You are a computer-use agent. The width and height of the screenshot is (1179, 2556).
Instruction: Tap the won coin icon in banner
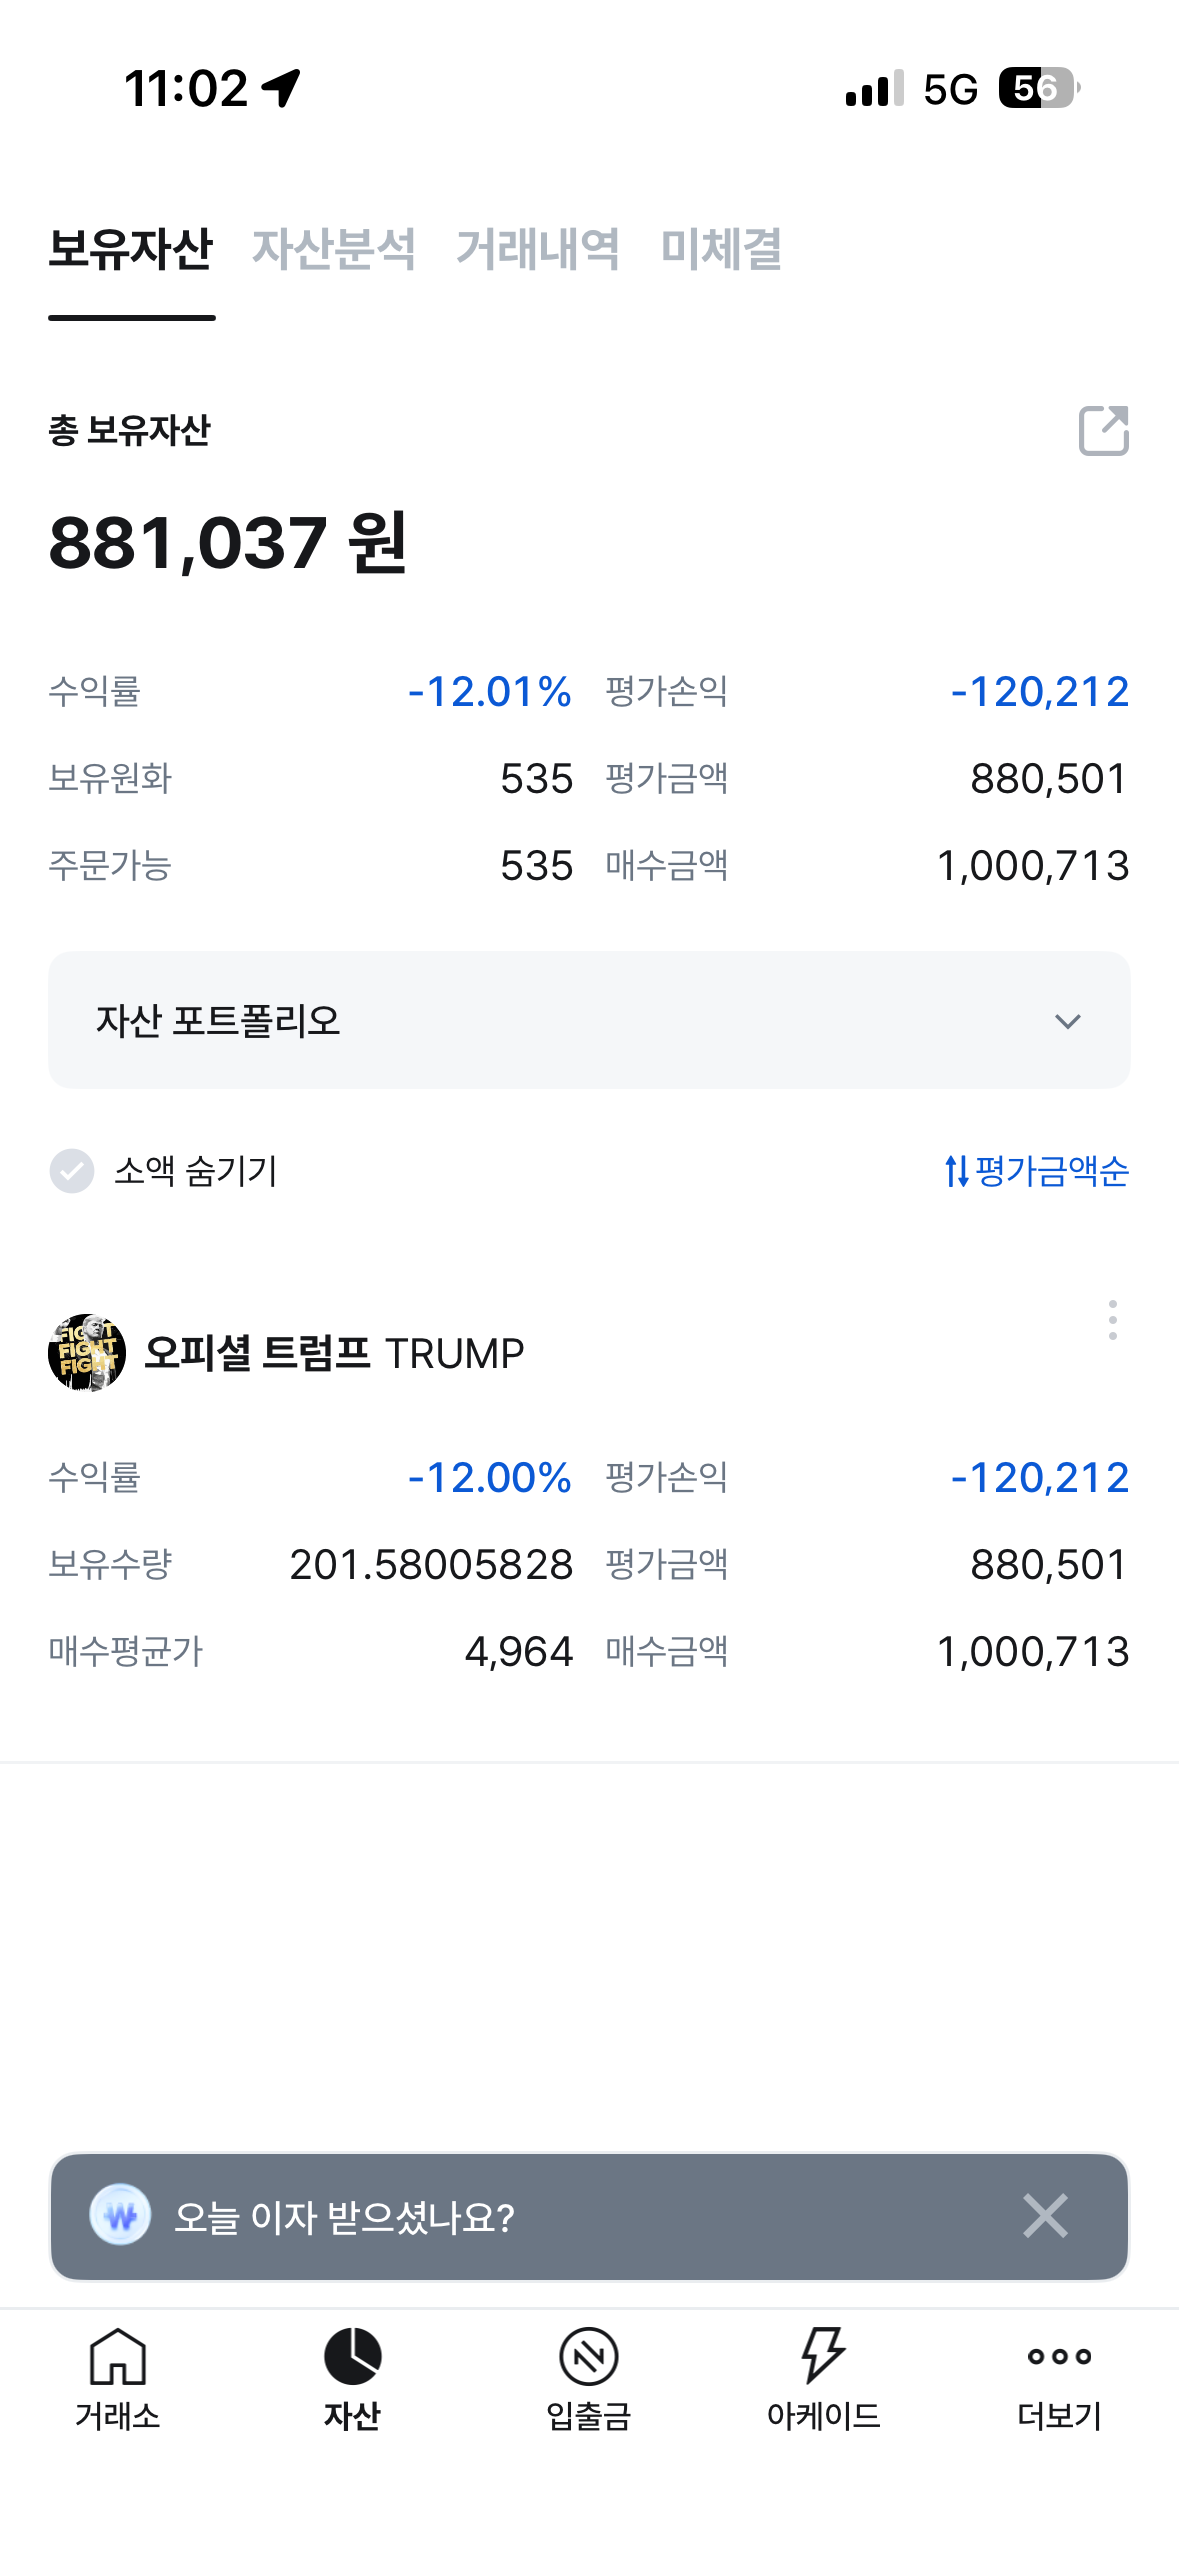coord(120,2216)
